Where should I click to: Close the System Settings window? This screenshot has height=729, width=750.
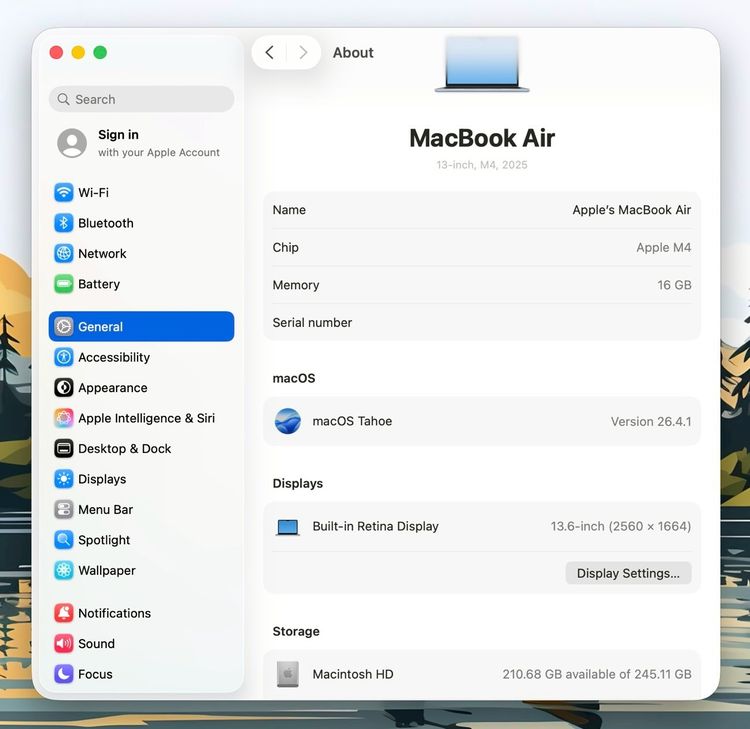click(56, 52)
